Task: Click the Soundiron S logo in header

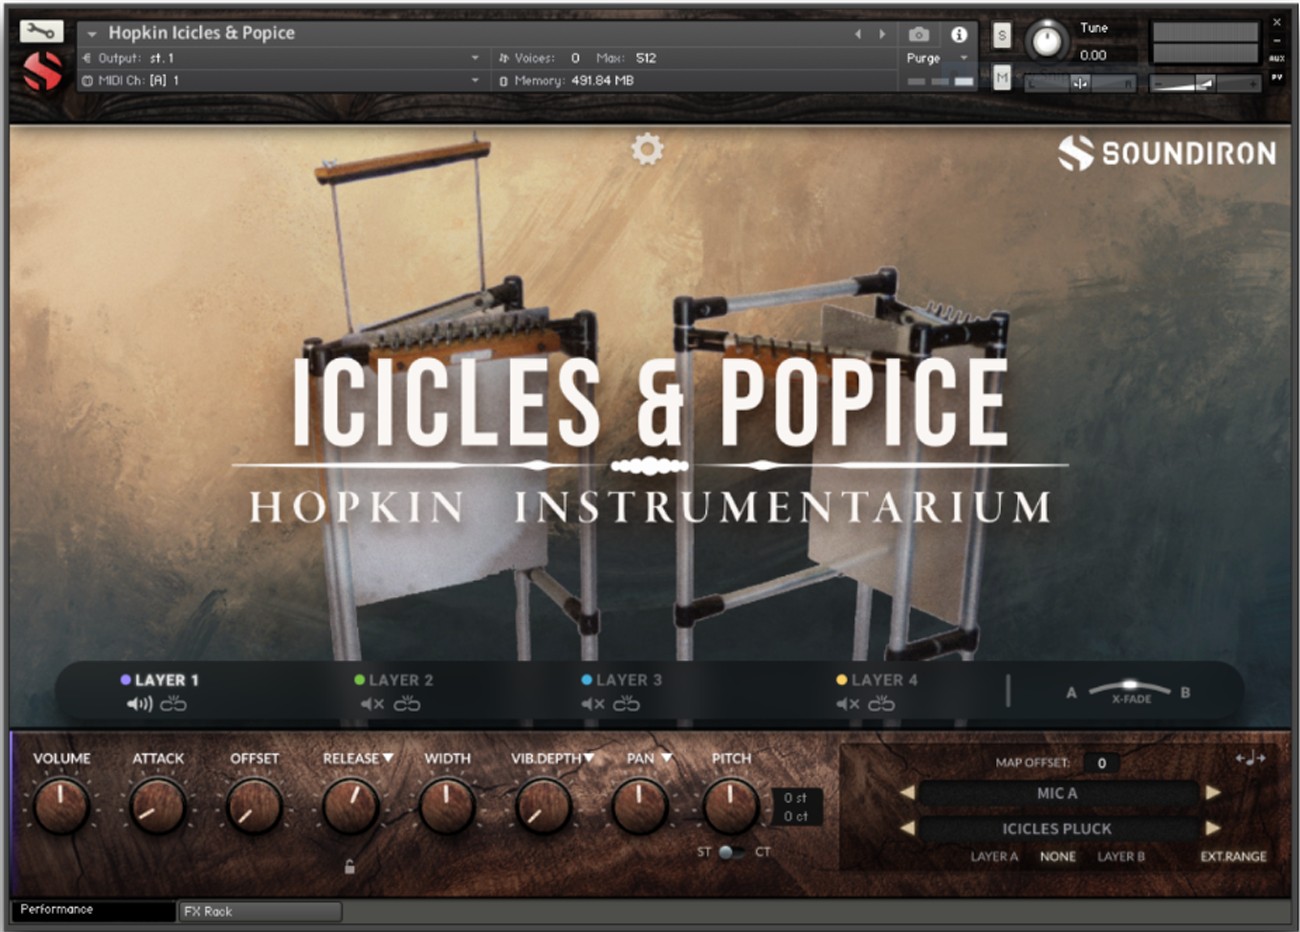Action: pyautogui.click(x=42, y=71)
